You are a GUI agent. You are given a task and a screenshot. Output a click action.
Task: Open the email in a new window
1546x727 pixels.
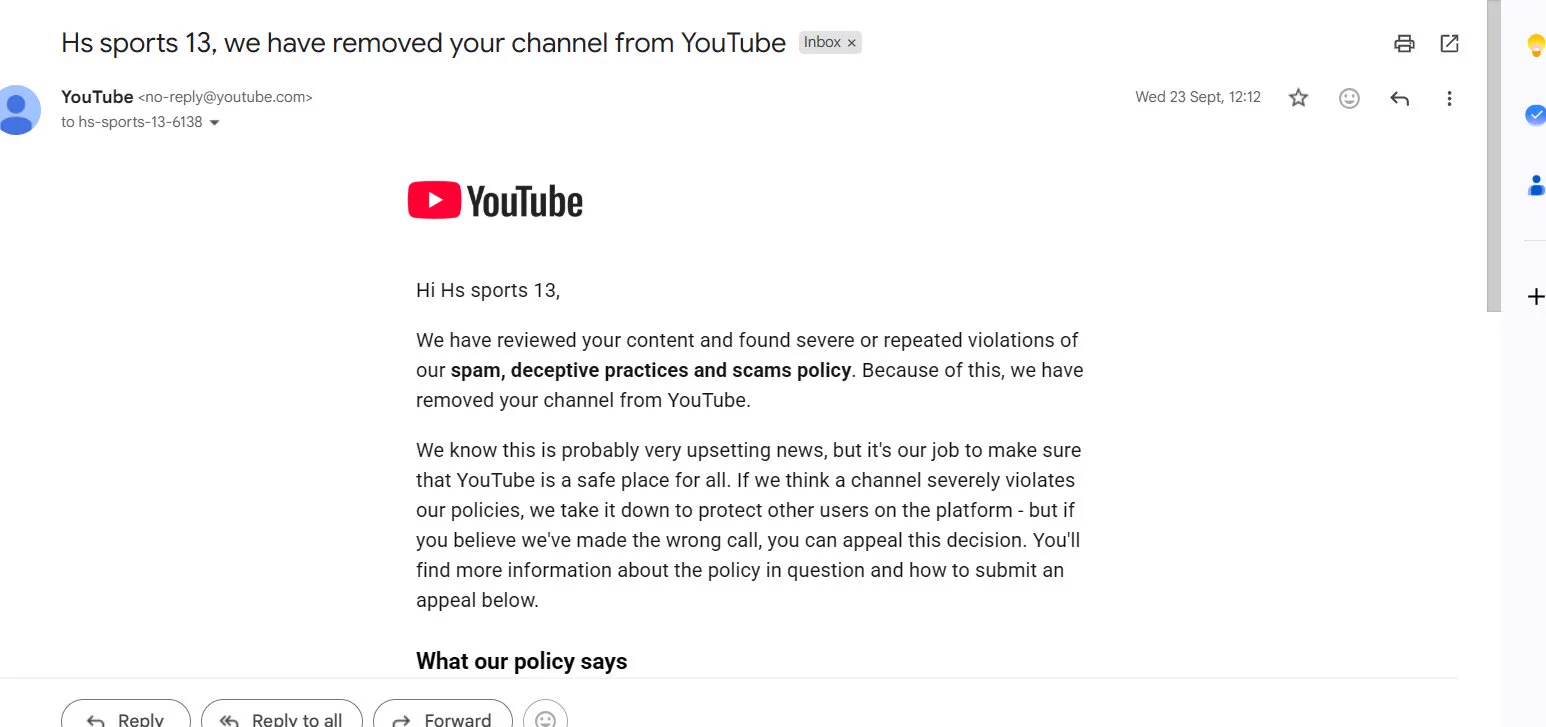coord(1449,43)
